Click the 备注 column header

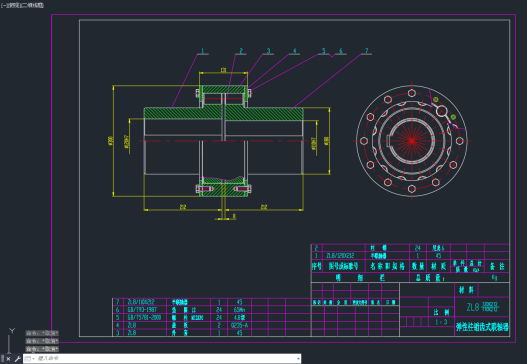[x=497, y=267]
